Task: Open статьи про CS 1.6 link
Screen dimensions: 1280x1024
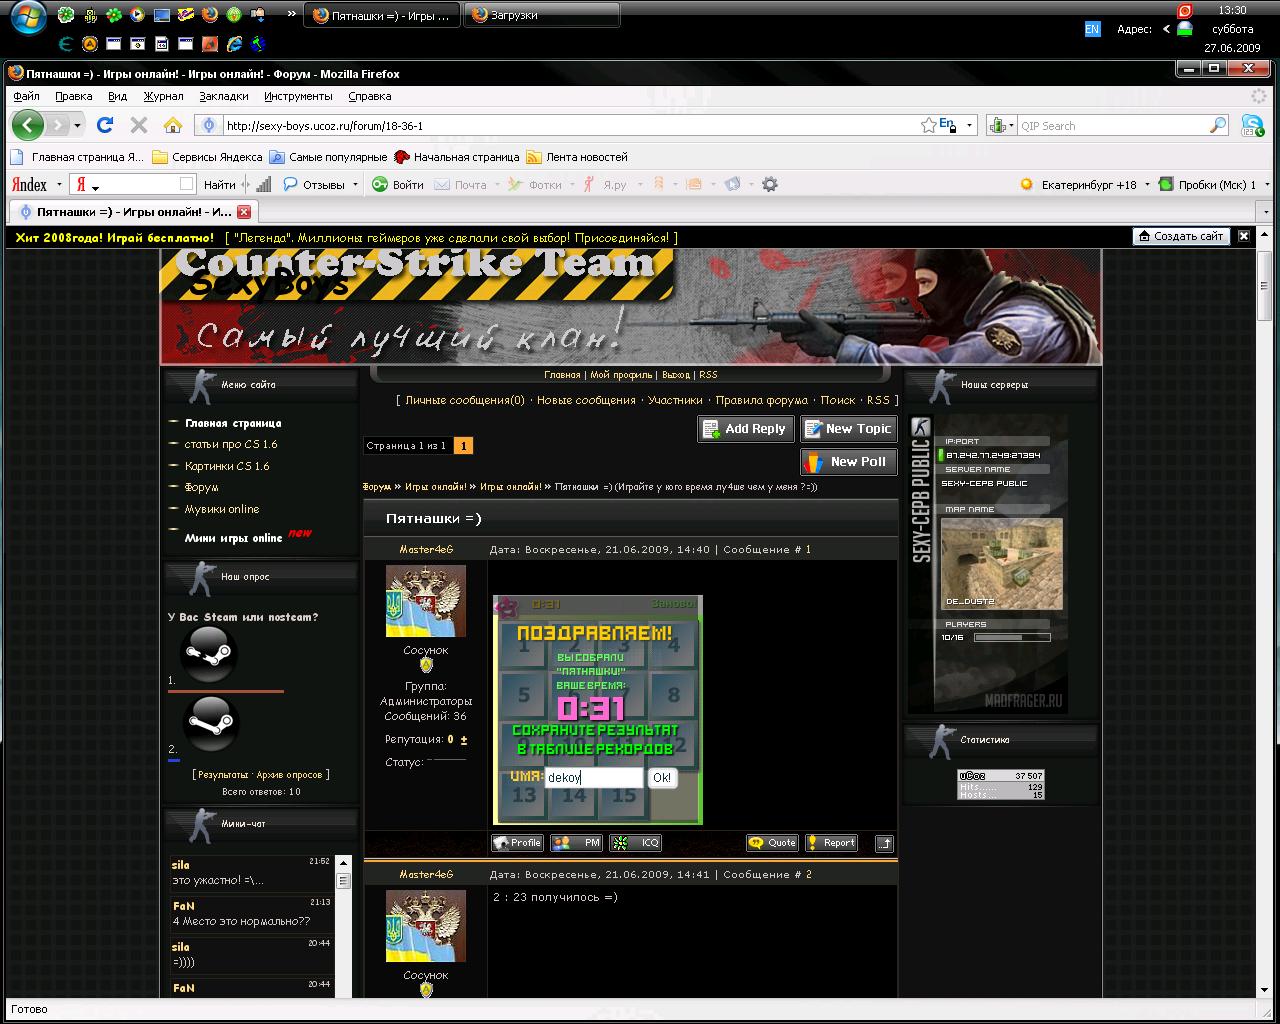Action: pyautogui.click(x=231, y=444)
